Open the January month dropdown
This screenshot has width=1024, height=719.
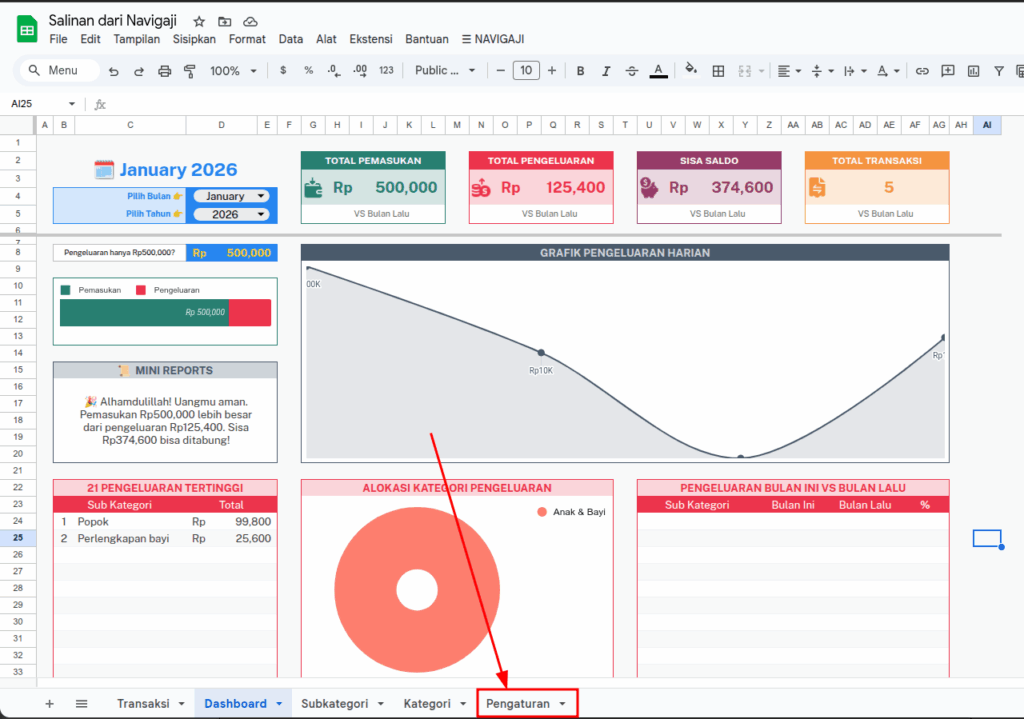click(232, 197)
